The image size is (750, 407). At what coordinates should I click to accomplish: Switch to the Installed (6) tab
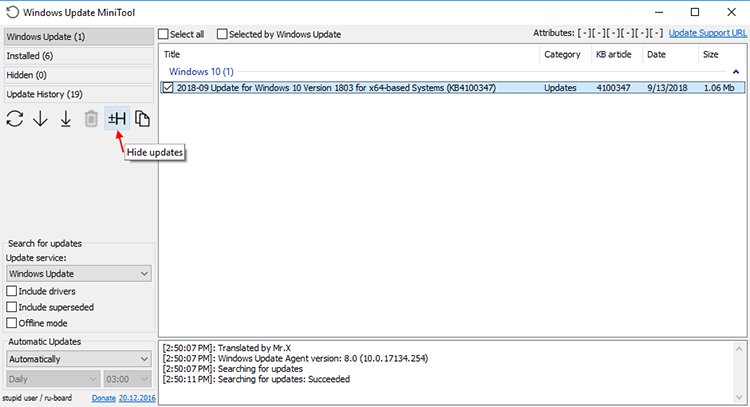(79, 56)
